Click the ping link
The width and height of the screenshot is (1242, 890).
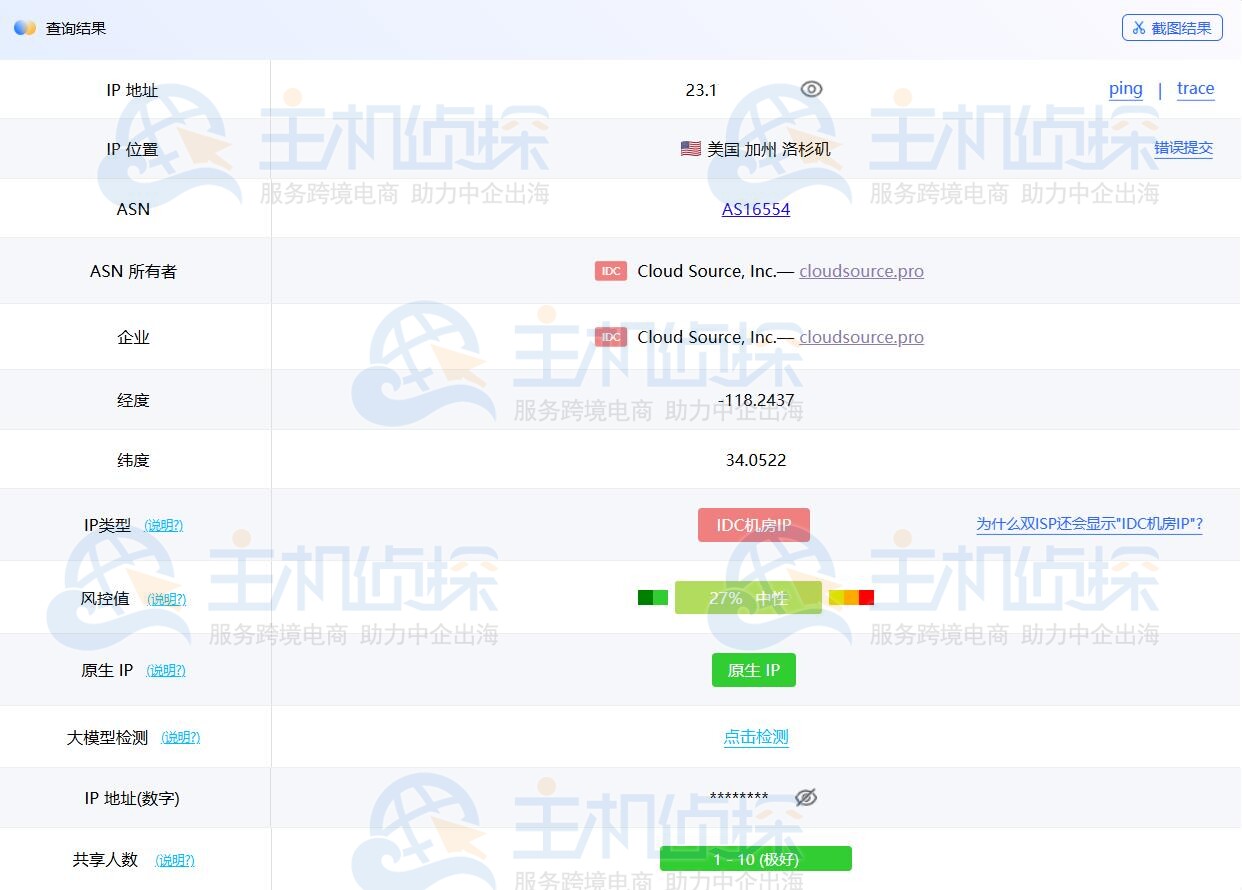point(1125,88)
